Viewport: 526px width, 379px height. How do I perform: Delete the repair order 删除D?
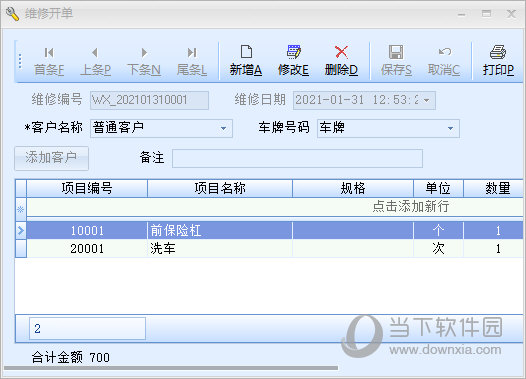pos(341,61)
